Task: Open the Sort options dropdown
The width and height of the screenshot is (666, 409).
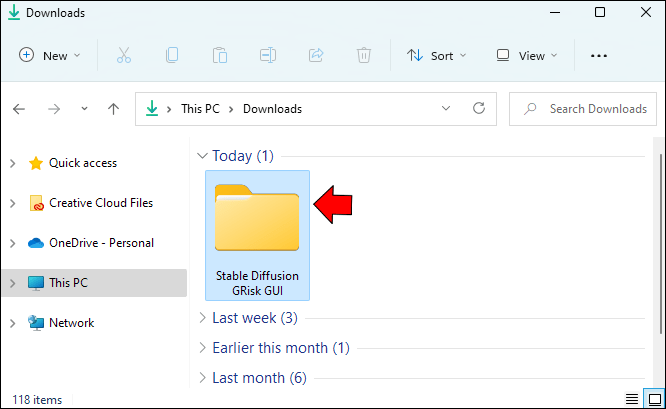Action: coord(437,55)
